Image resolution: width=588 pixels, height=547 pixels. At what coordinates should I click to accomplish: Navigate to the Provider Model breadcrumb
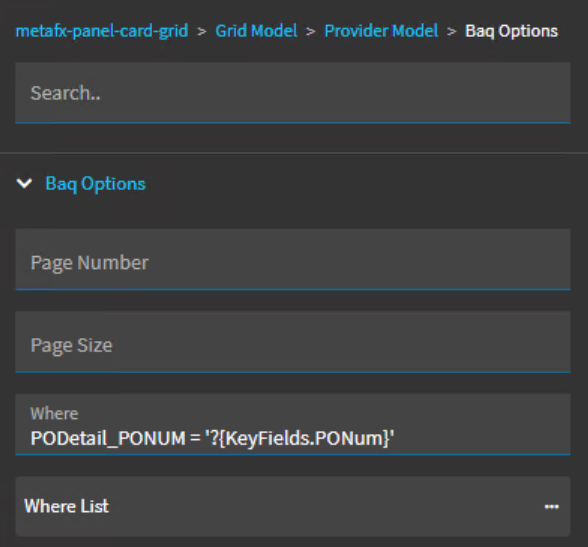click(381, 31)
